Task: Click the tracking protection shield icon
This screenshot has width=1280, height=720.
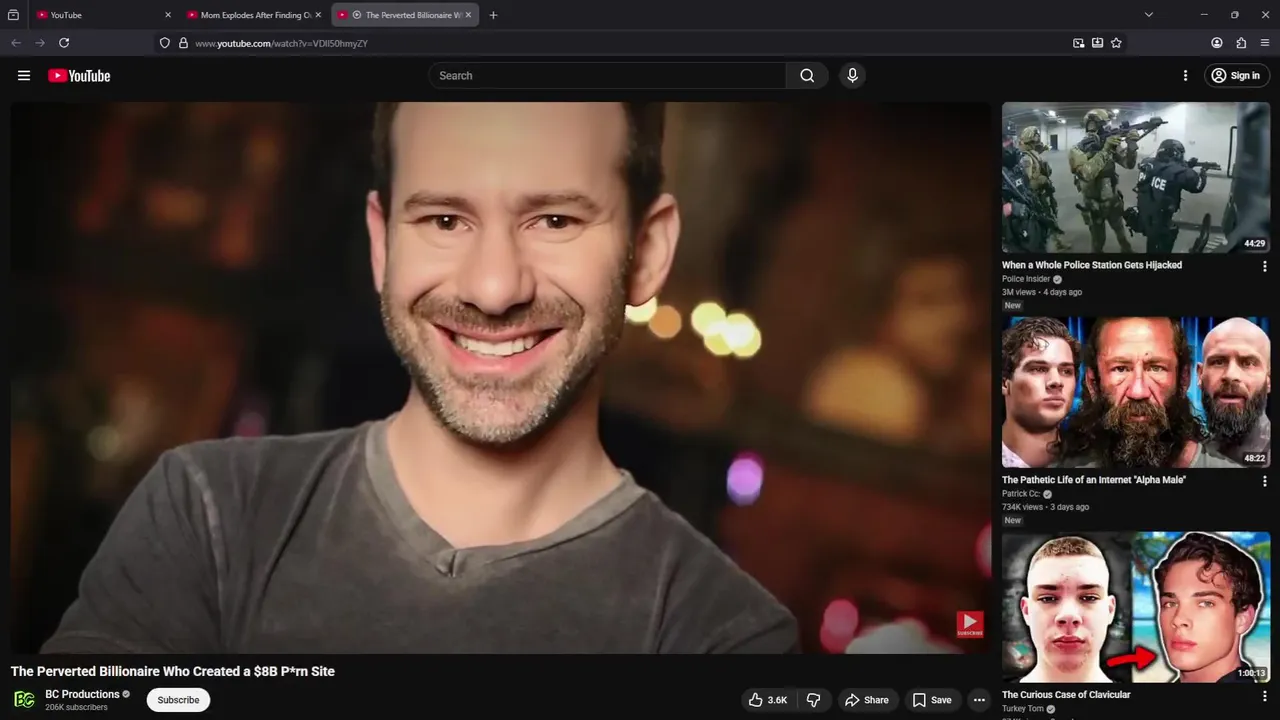Action: (165, 43)
